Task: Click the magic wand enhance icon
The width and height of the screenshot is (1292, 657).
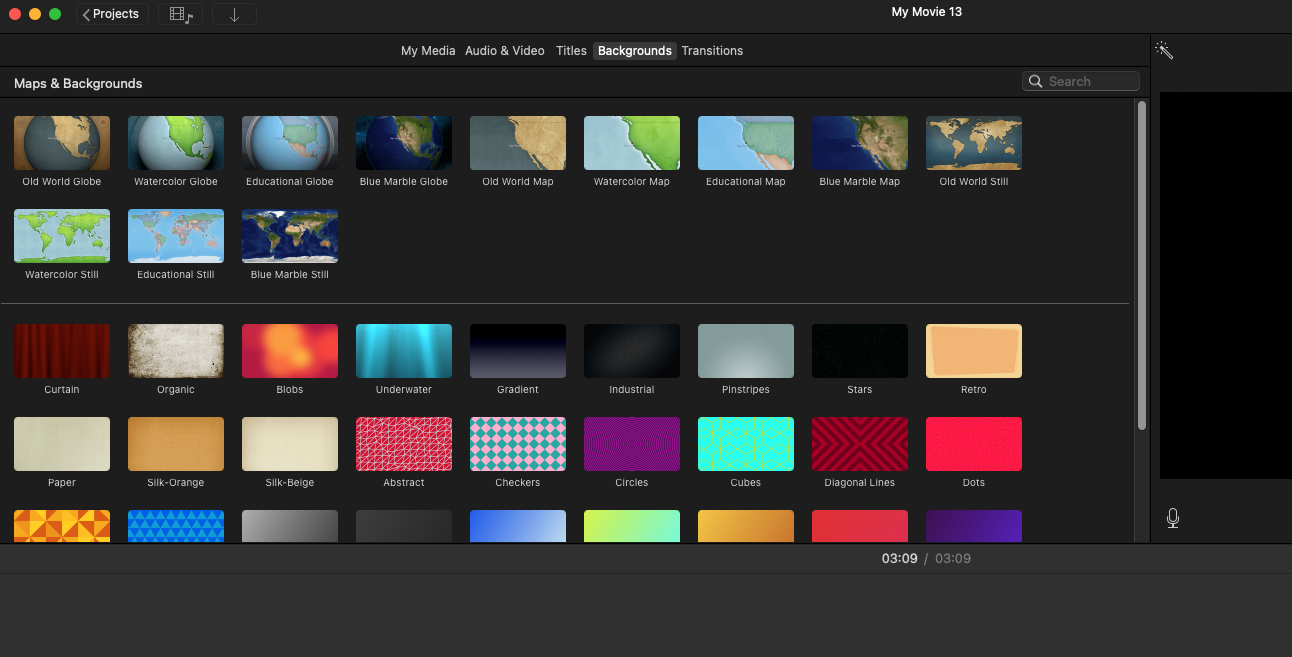Action: pos(1164,50)
